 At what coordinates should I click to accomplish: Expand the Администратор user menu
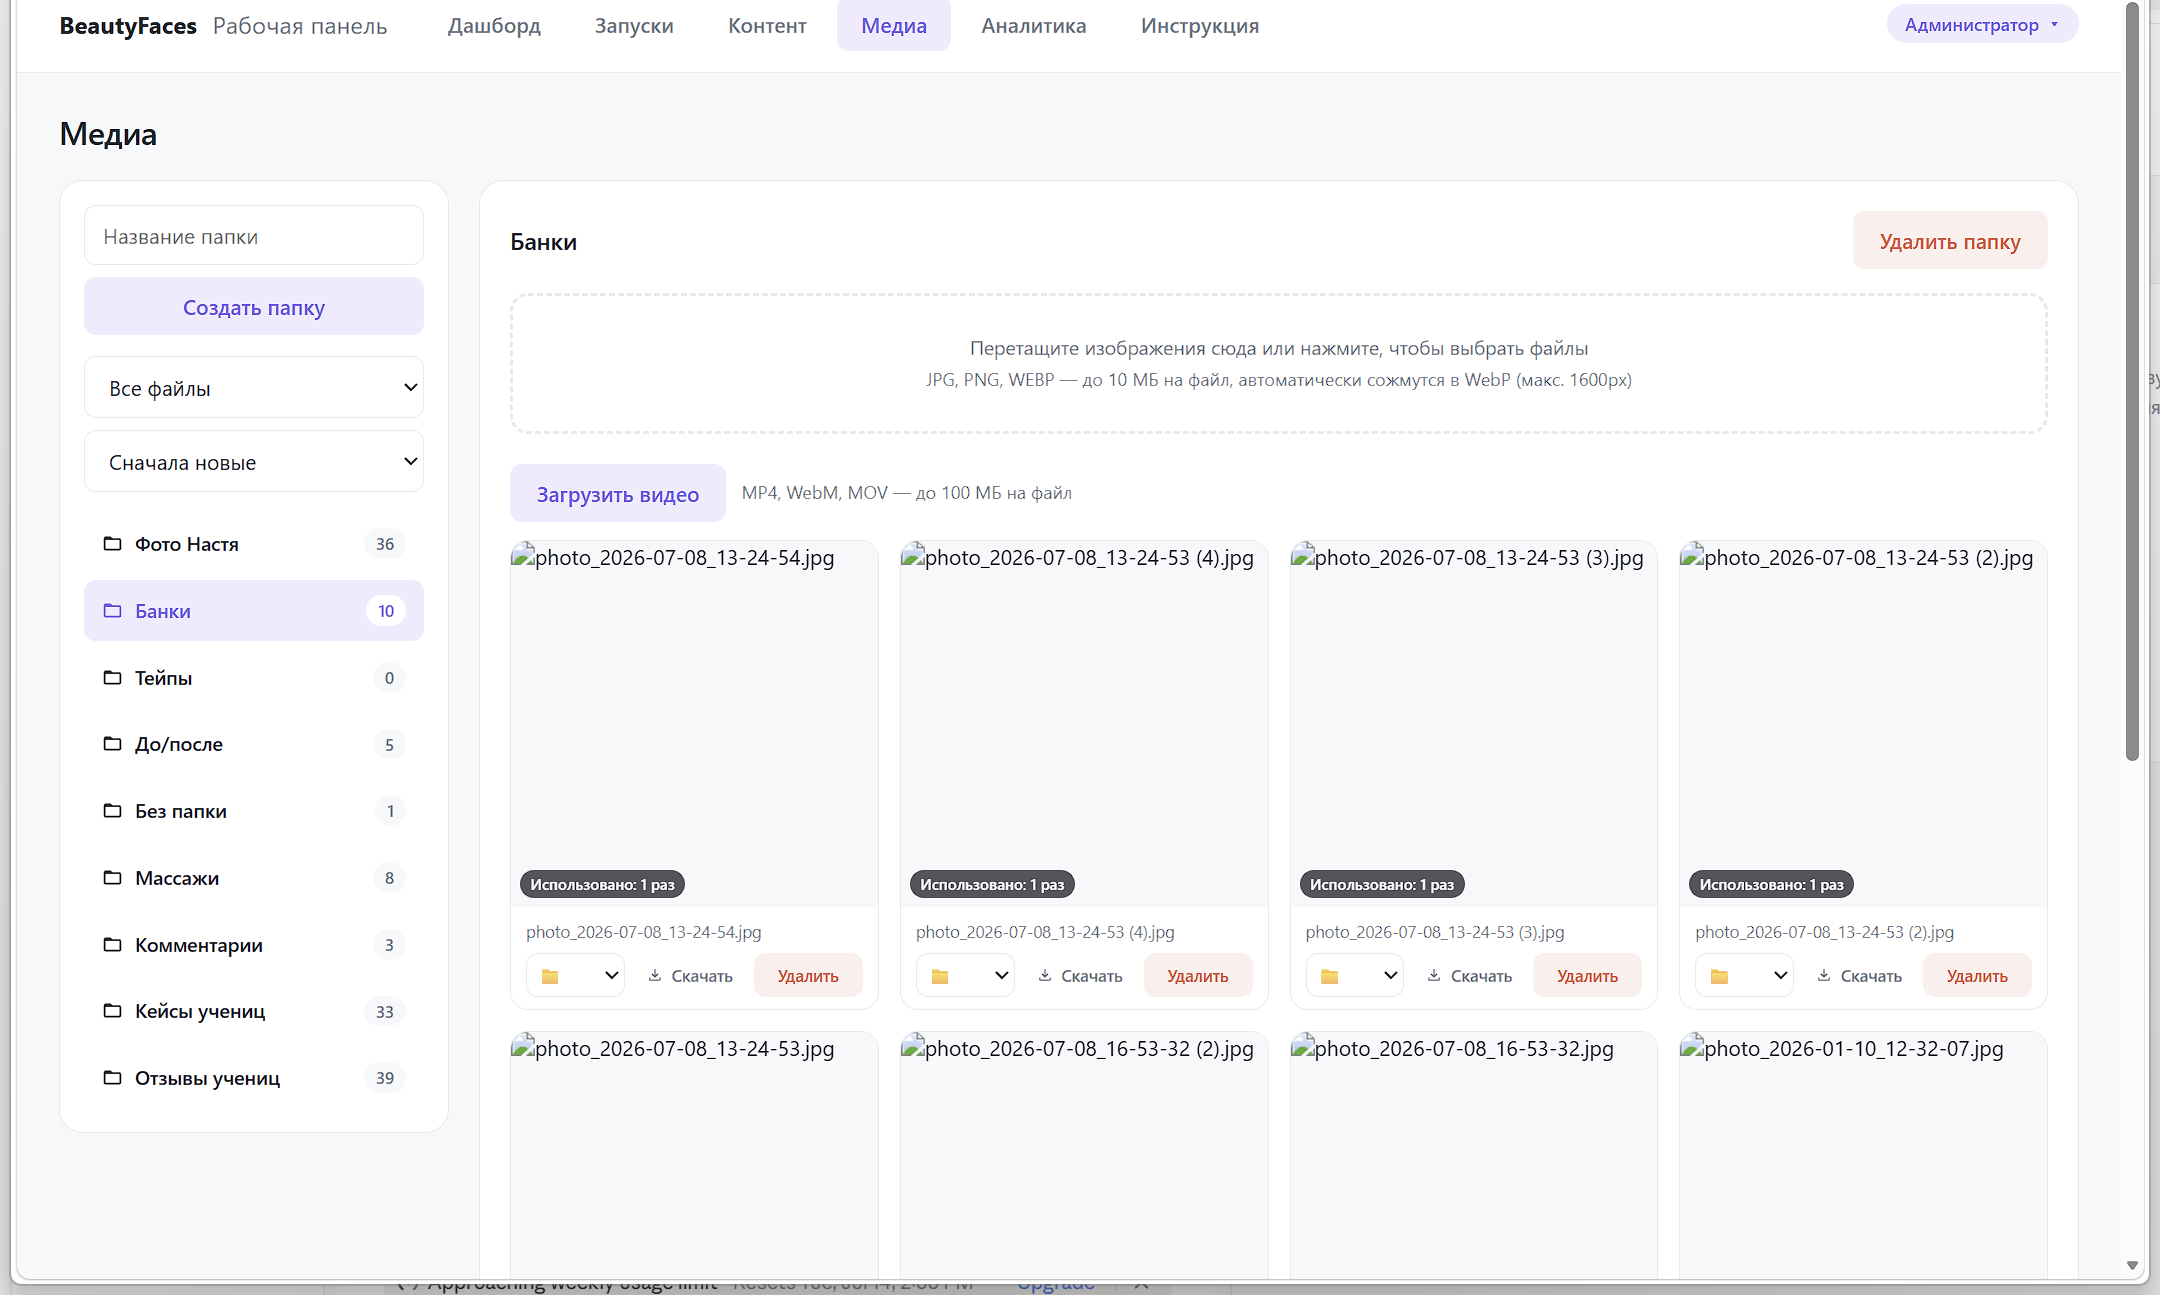tap(1982, 25)
